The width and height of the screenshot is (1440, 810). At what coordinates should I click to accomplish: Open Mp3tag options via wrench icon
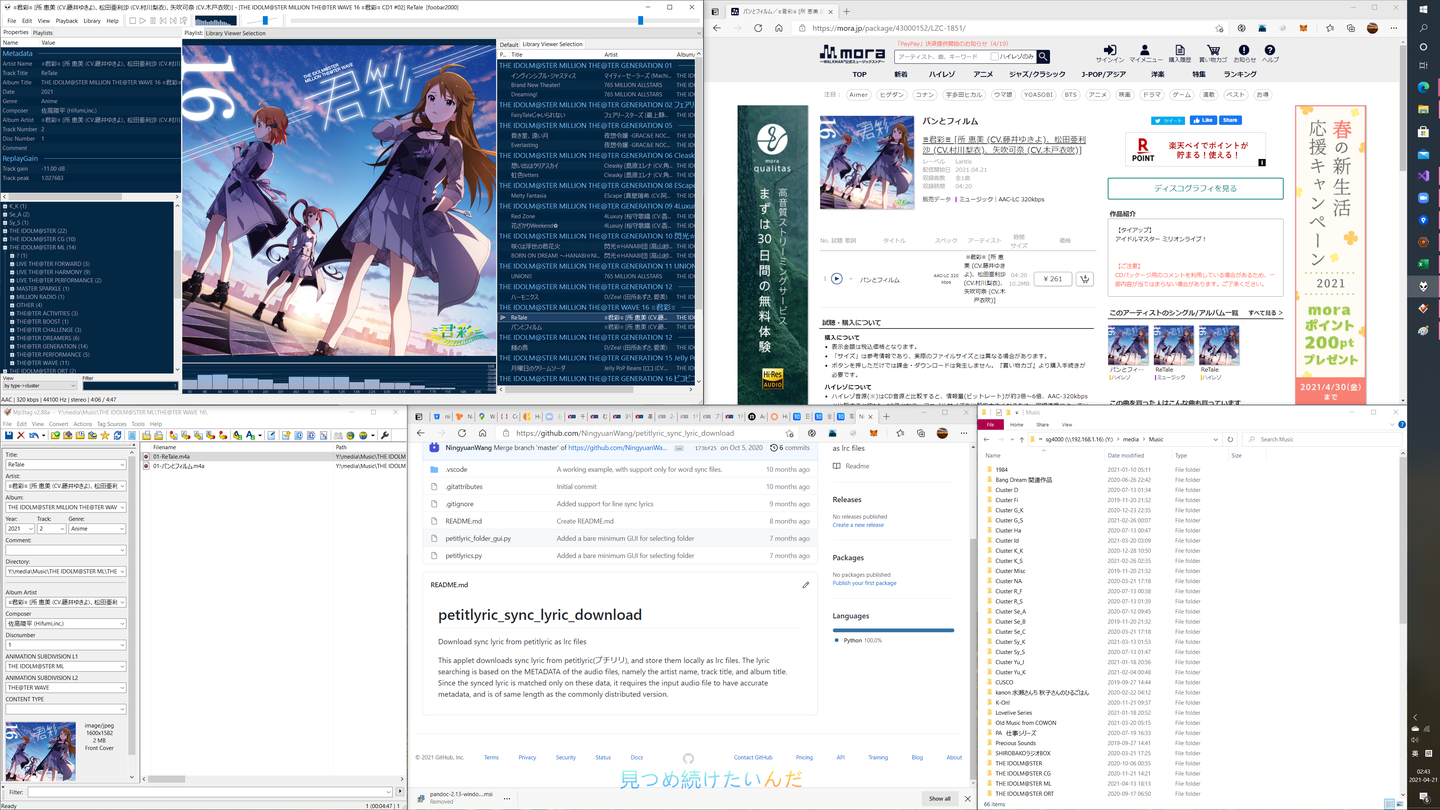coord(386,435)
